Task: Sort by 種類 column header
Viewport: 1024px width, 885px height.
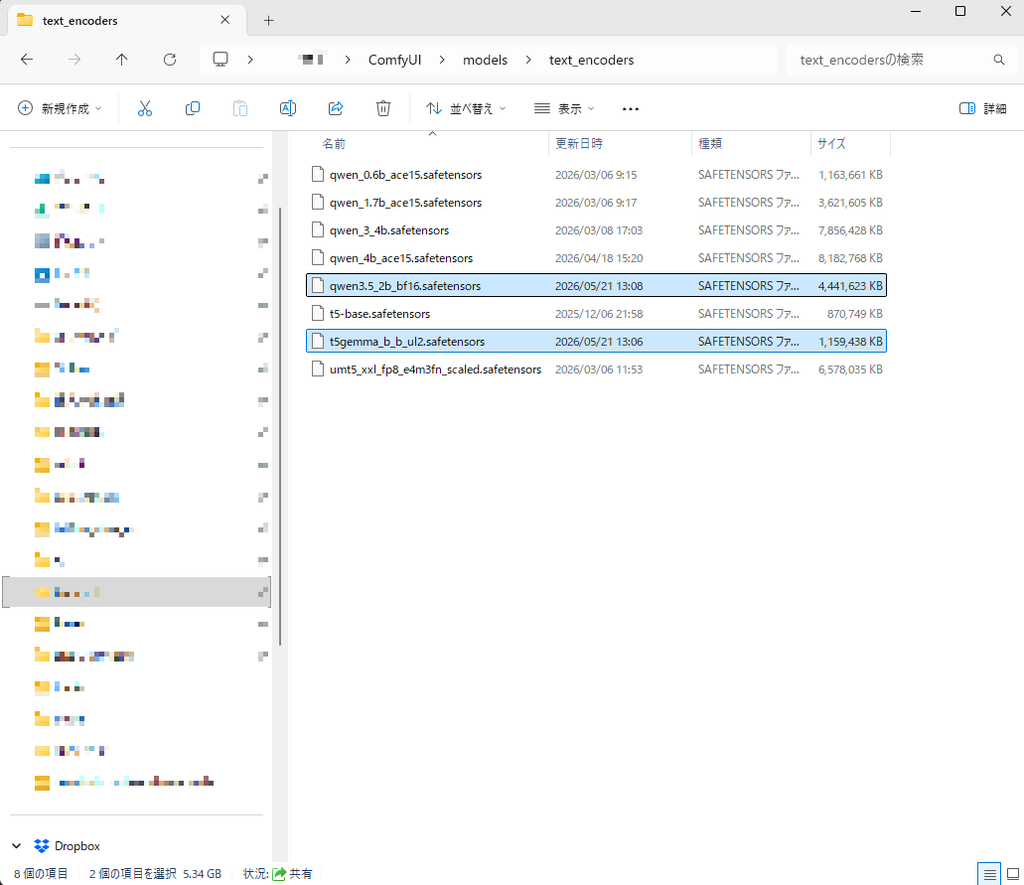Action: click(711, 144)
